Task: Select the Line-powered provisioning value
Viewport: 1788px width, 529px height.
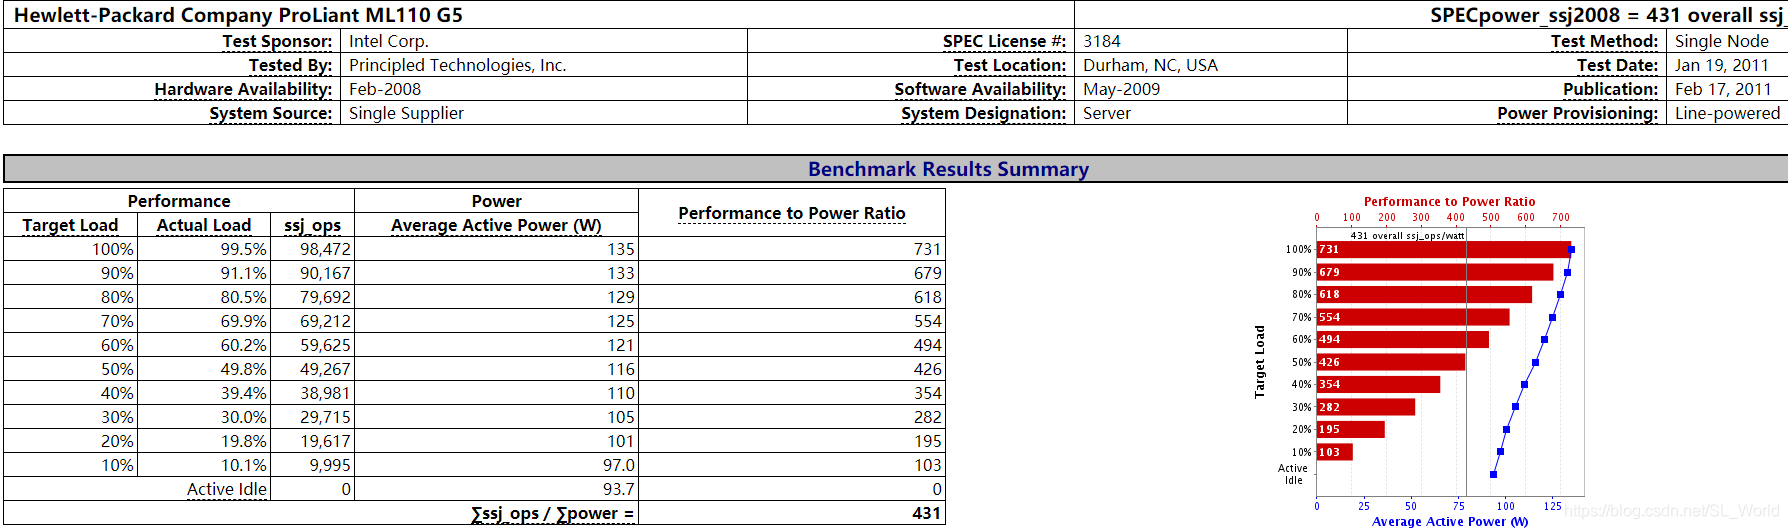Action: point(1728,113)
